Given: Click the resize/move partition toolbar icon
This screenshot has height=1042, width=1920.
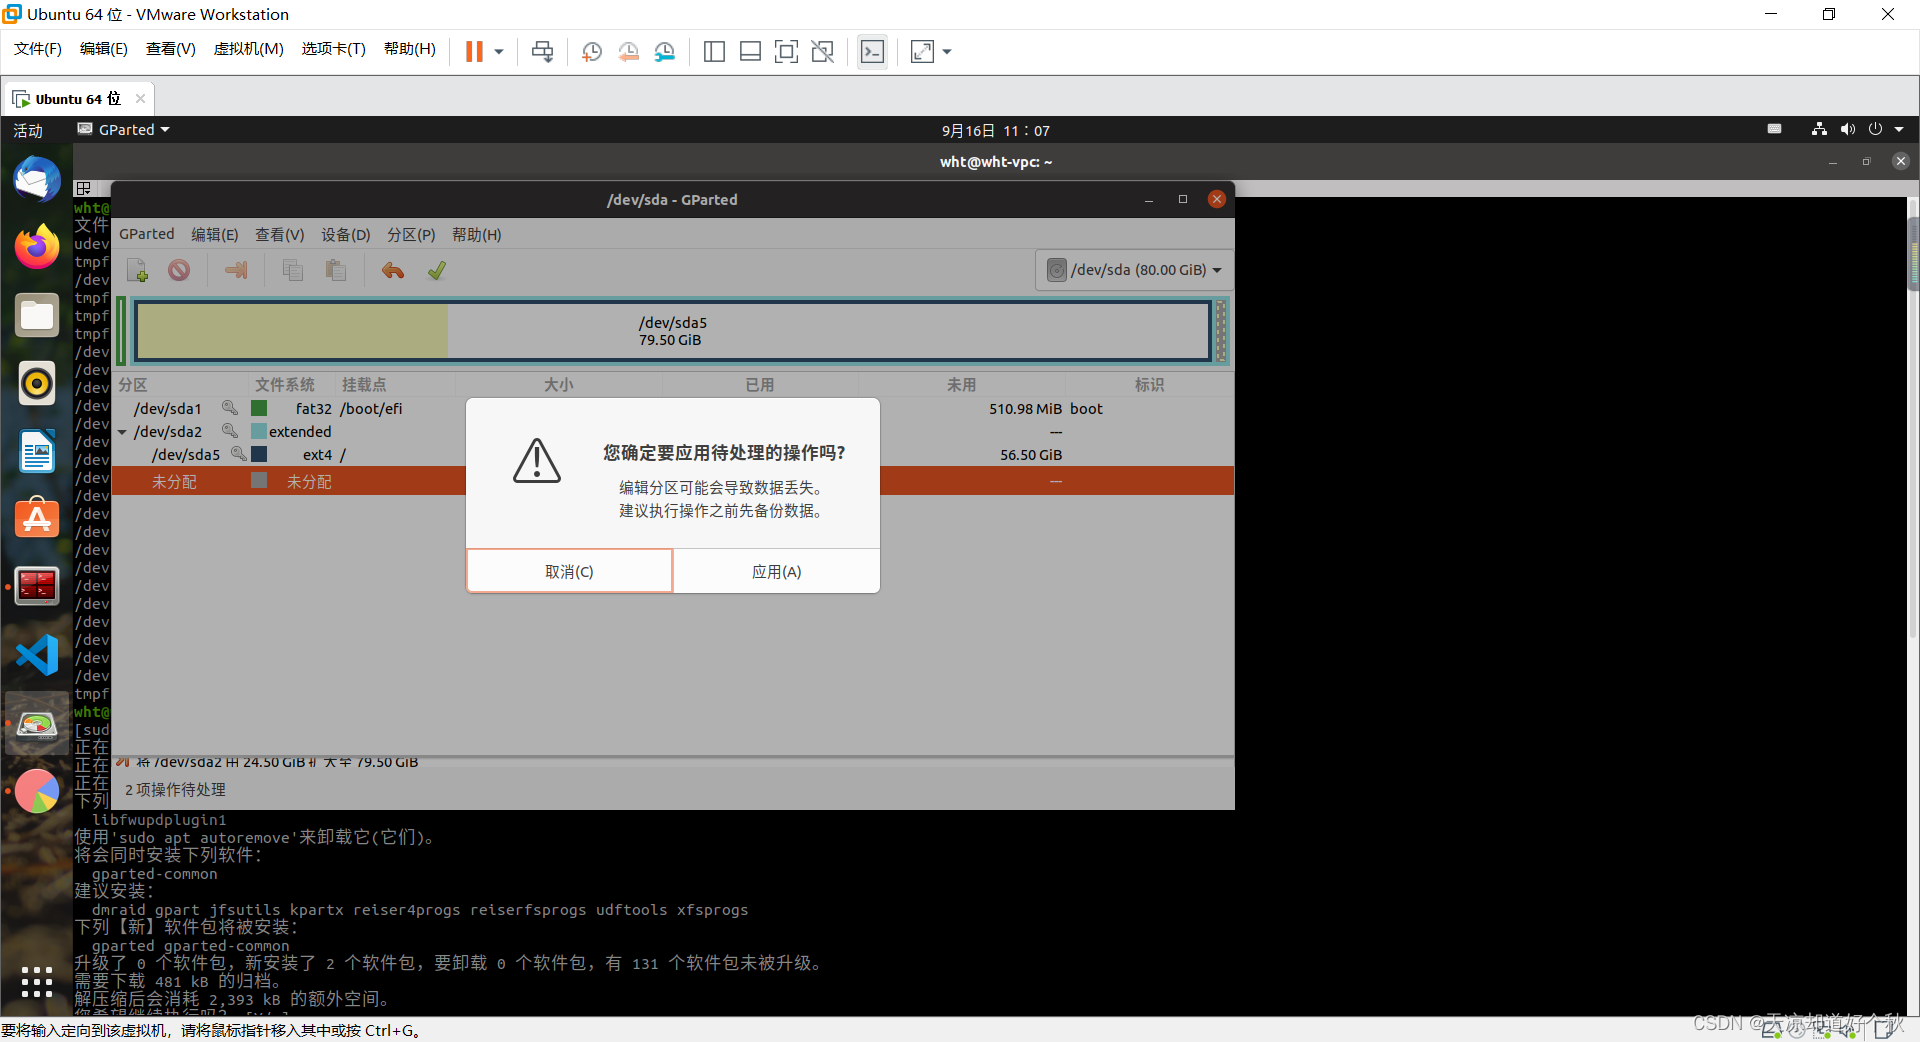Looking at the screenshot, I should pos(236,270).
